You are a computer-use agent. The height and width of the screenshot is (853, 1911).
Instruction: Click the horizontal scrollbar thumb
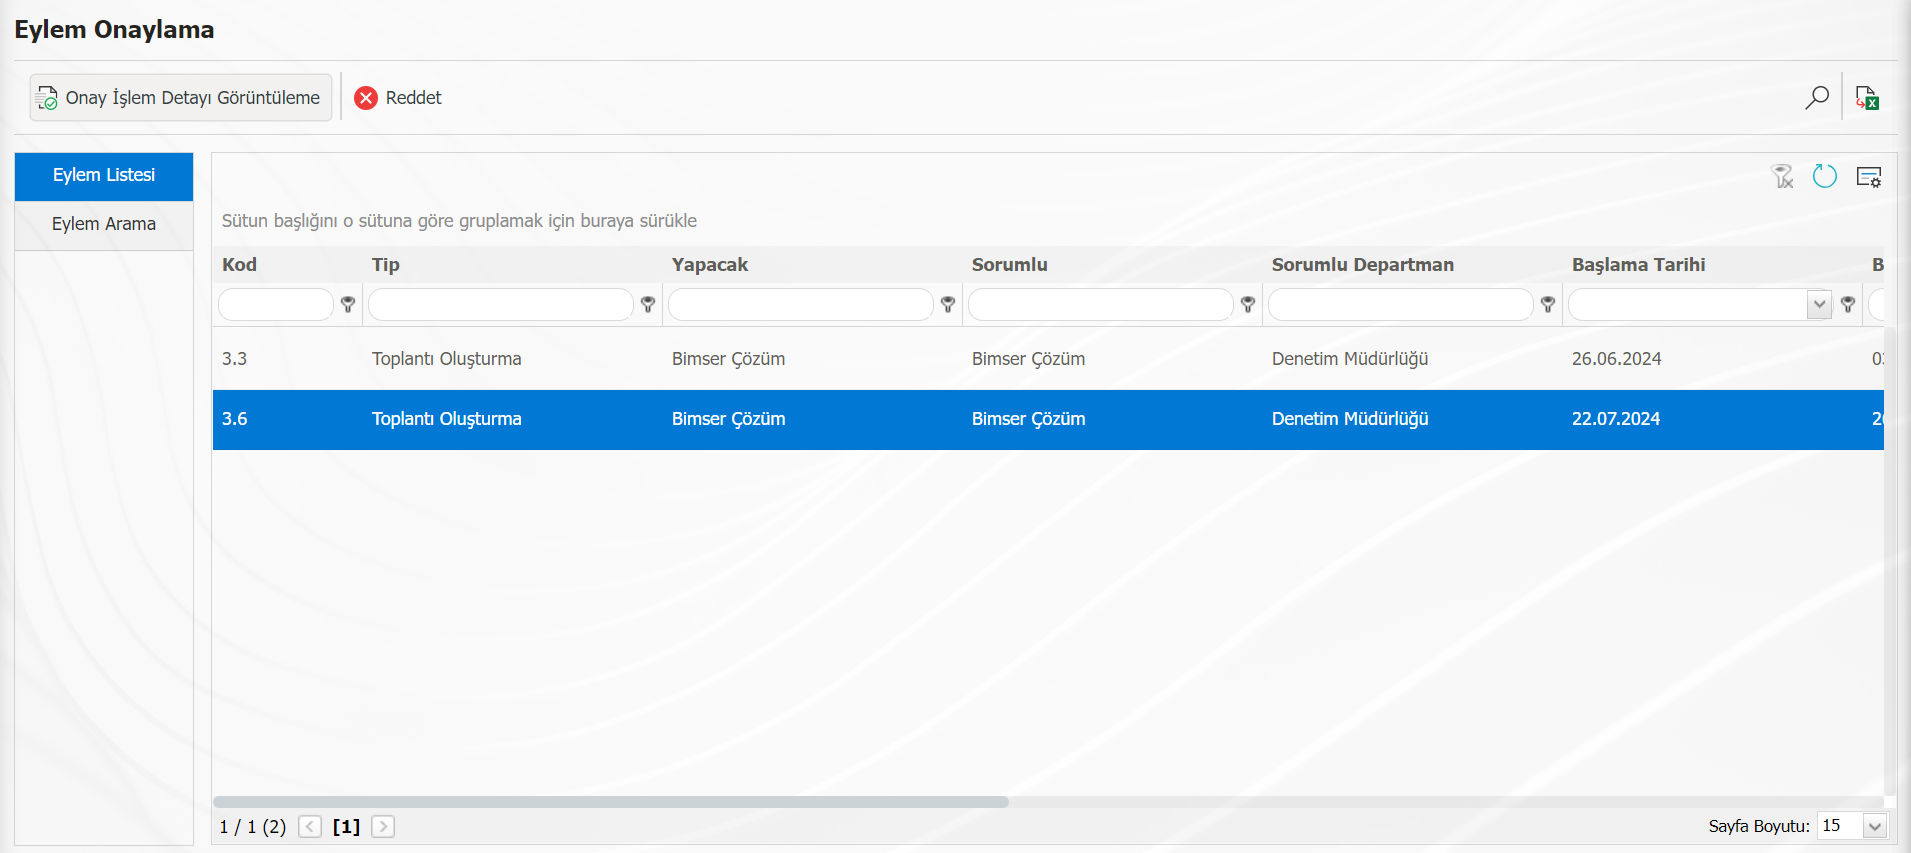pyautogui.click(x=611, y=802)
